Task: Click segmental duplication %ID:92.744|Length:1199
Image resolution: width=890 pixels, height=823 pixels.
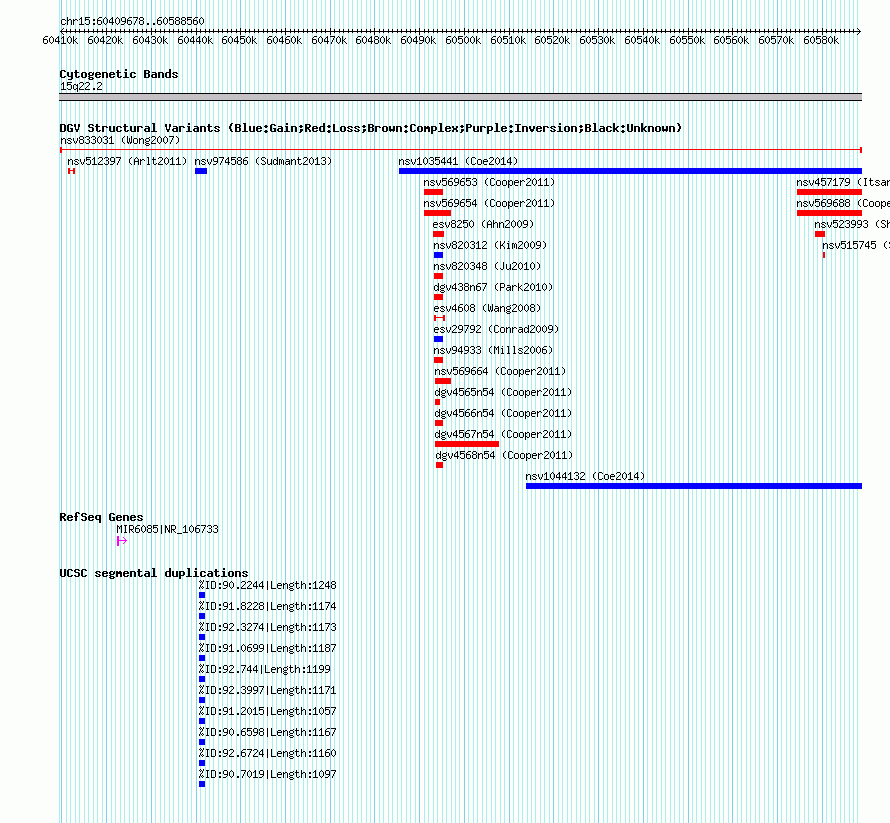Action: (265, 669)
